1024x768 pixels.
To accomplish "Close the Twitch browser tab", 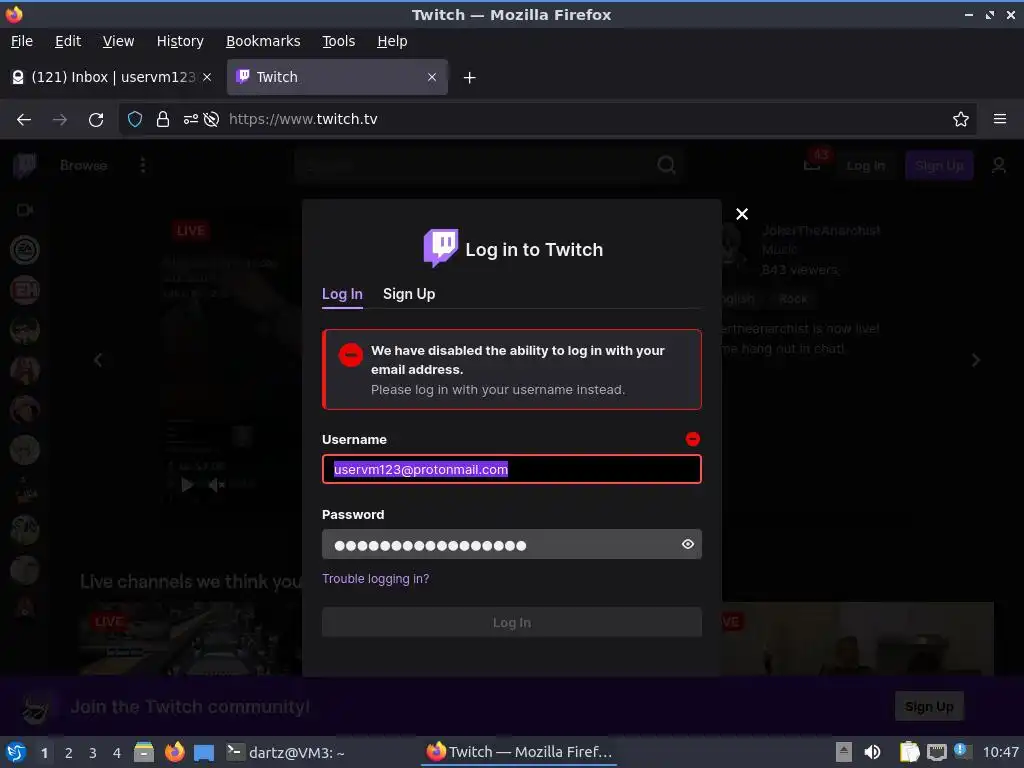I will tap(432, 77).
